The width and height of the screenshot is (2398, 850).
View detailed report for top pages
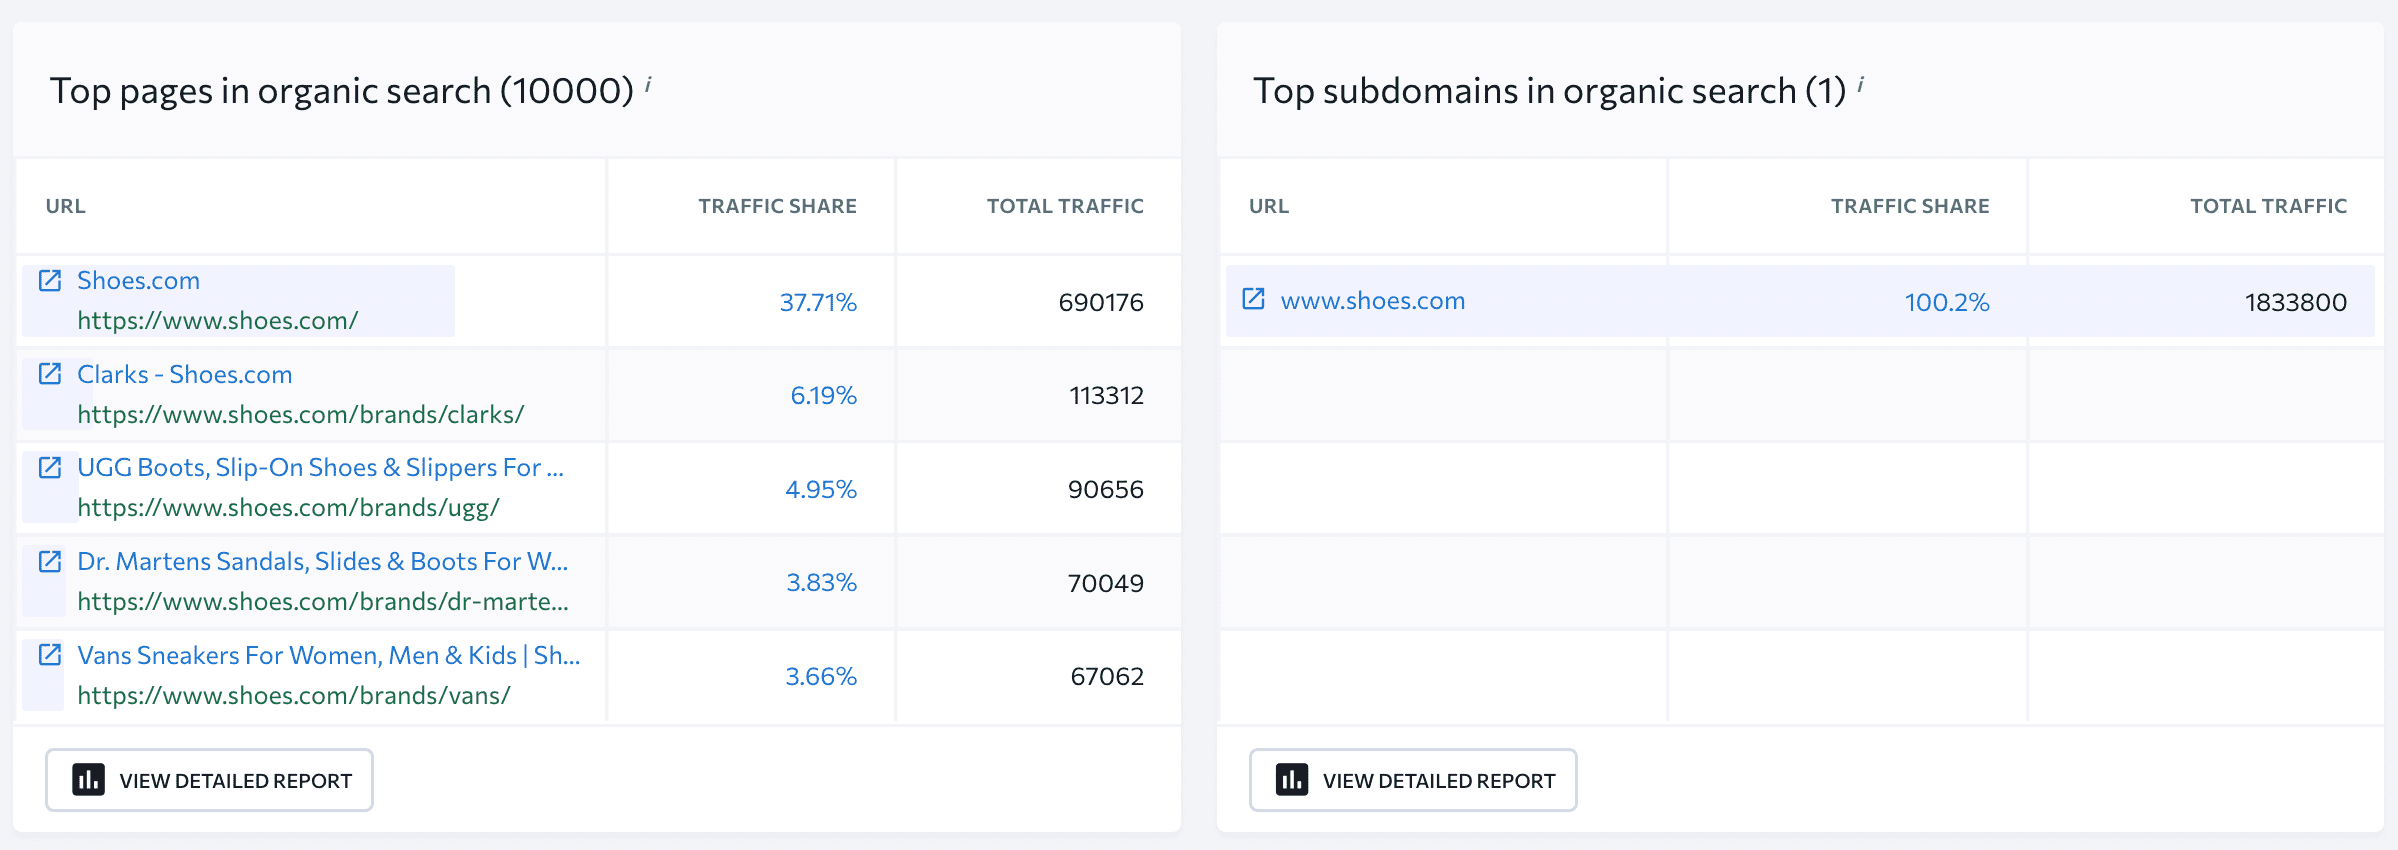pos(209,780)
